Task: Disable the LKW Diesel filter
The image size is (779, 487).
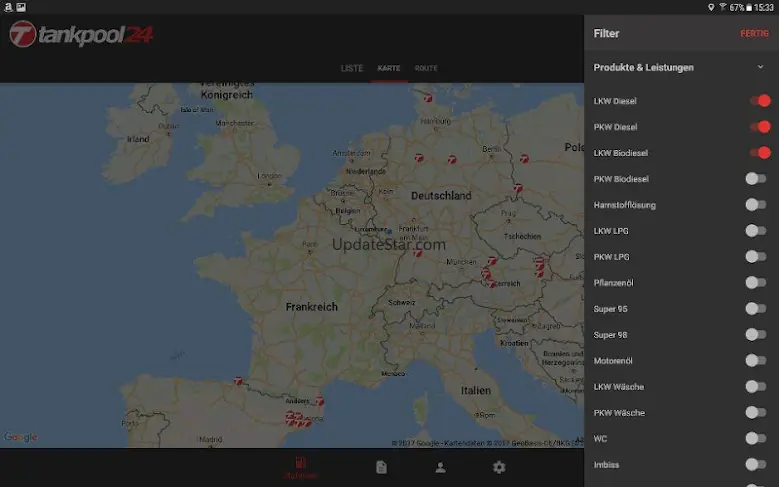Action: pos(760,101)
